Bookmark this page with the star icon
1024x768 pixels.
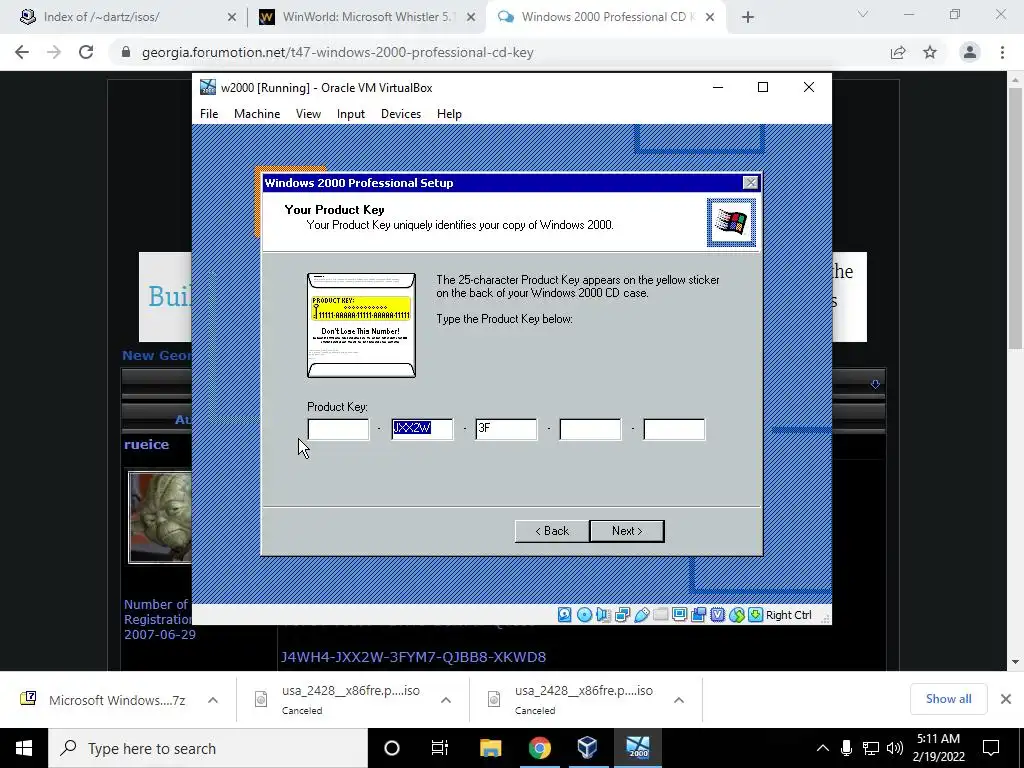point(930,52)
